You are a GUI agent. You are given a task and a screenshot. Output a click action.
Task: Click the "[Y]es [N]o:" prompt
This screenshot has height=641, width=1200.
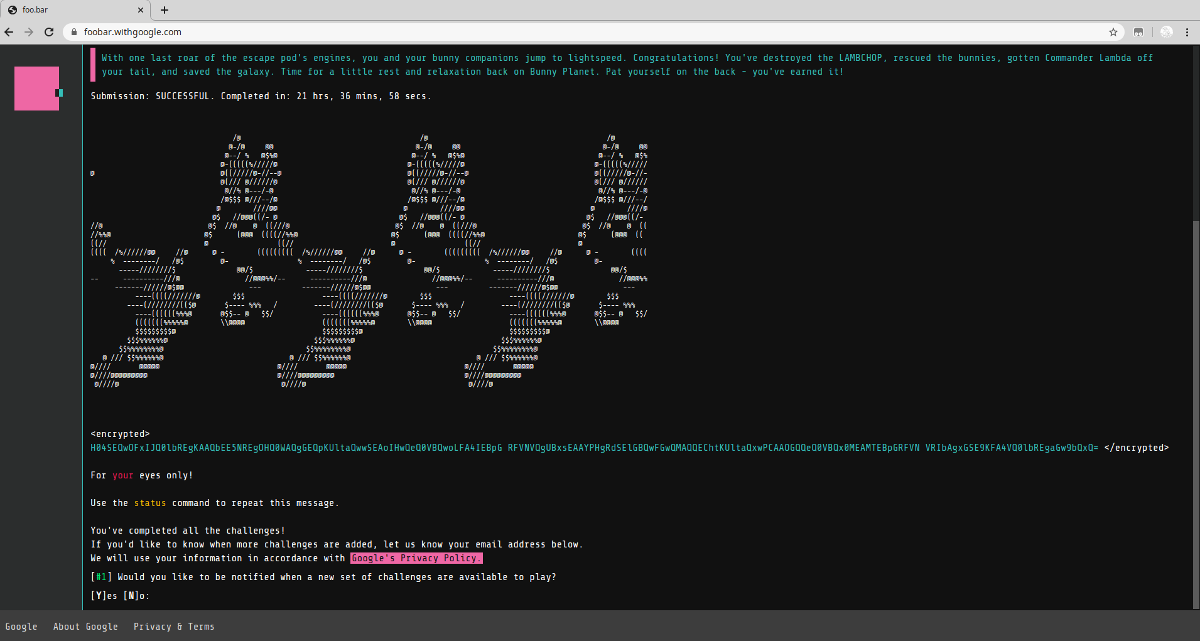(x=119, y=596)
